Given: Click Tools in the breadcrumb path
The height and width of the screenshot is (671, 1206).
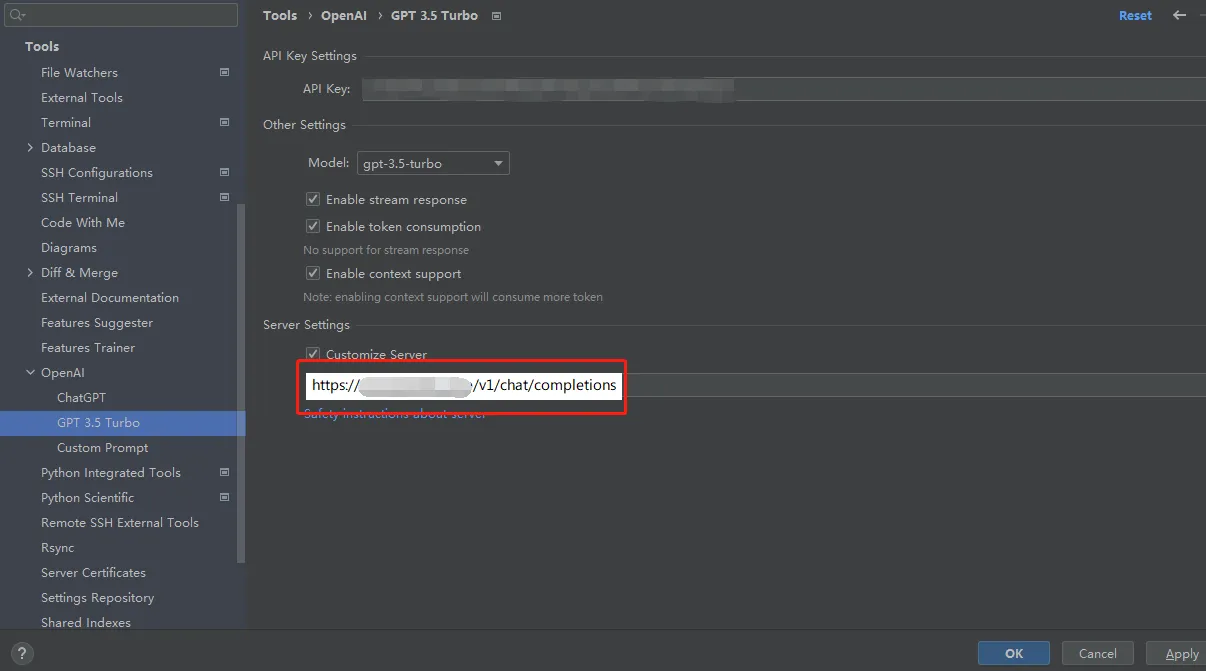Looking at the screenshot, I should [x=280, y=15].
